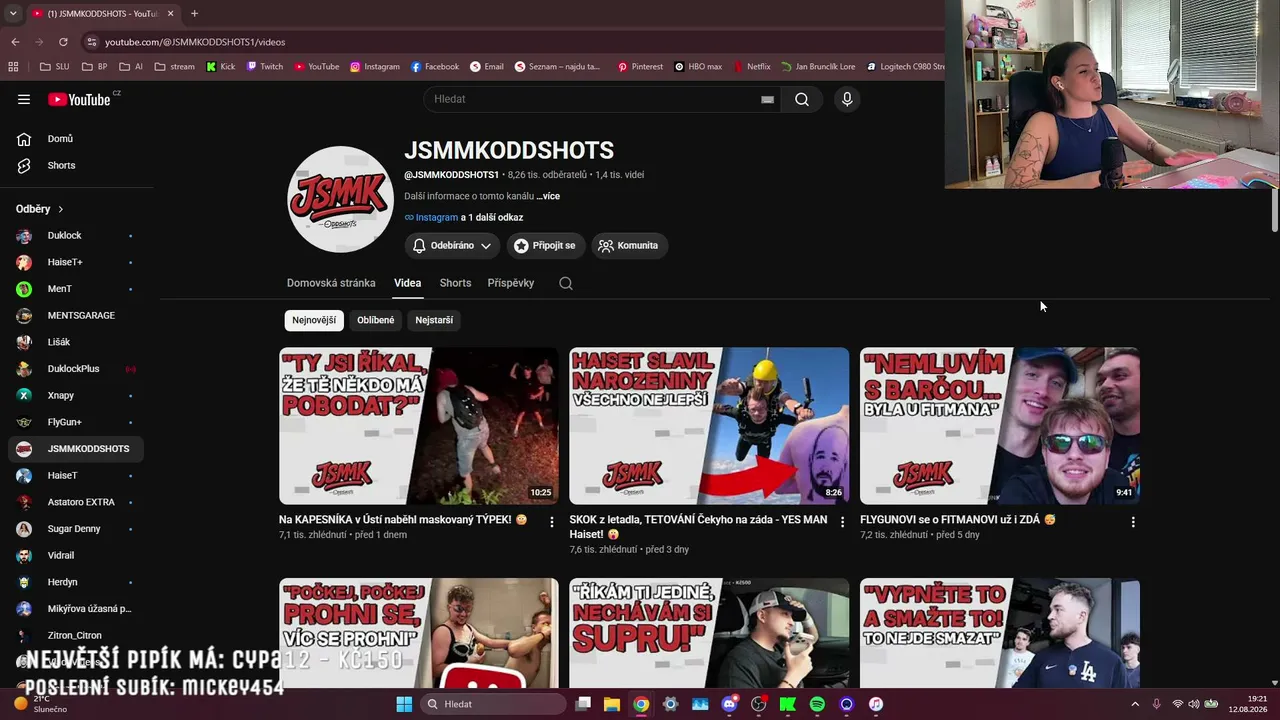
Task: Open Discord from the taskbar
Action: tap(729, 704)
